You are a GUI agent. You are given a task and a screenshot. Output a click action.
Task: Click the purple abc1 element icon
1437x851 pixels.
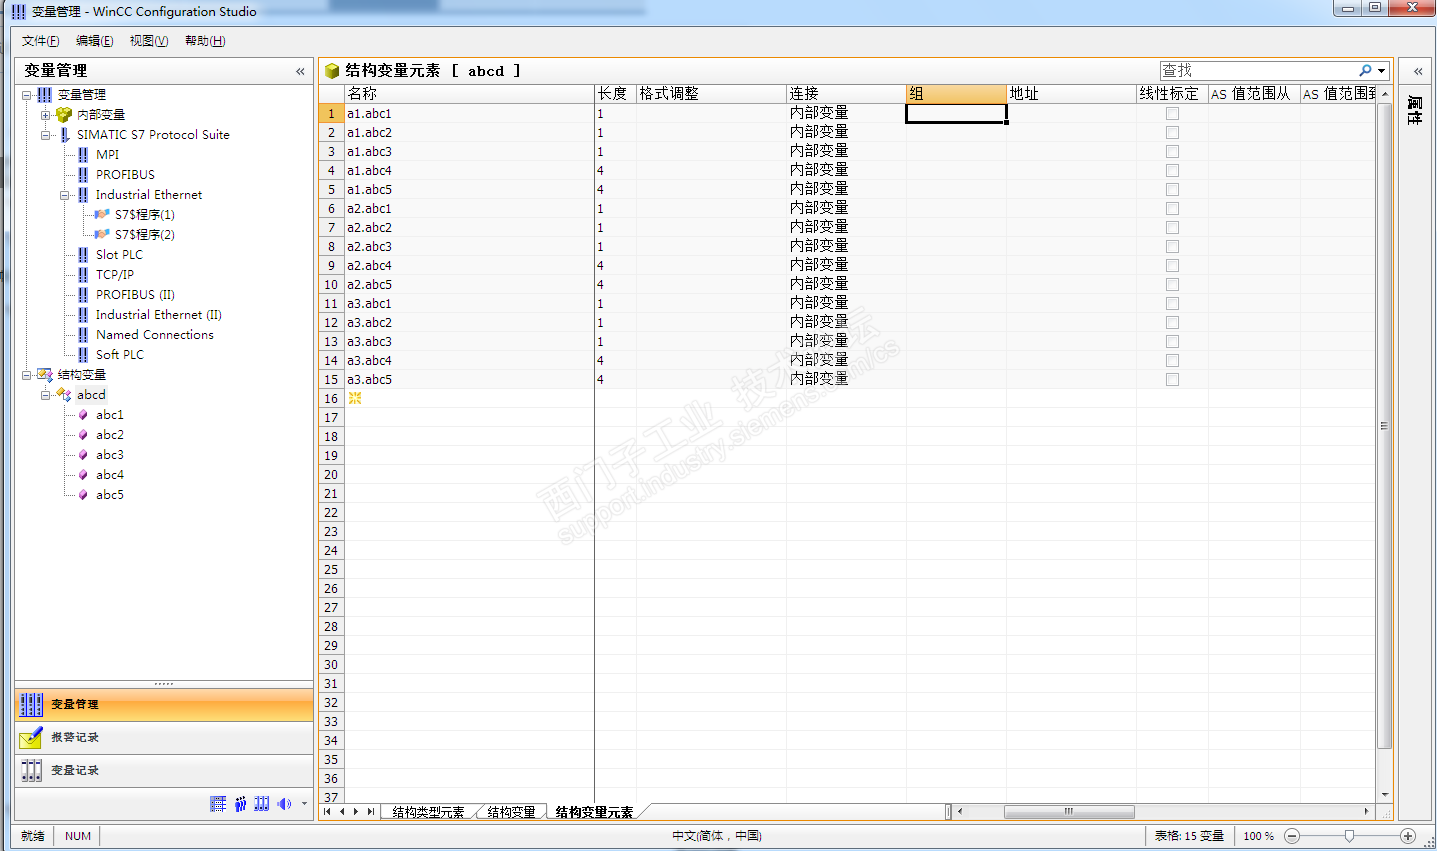click(x=83, y=415)
